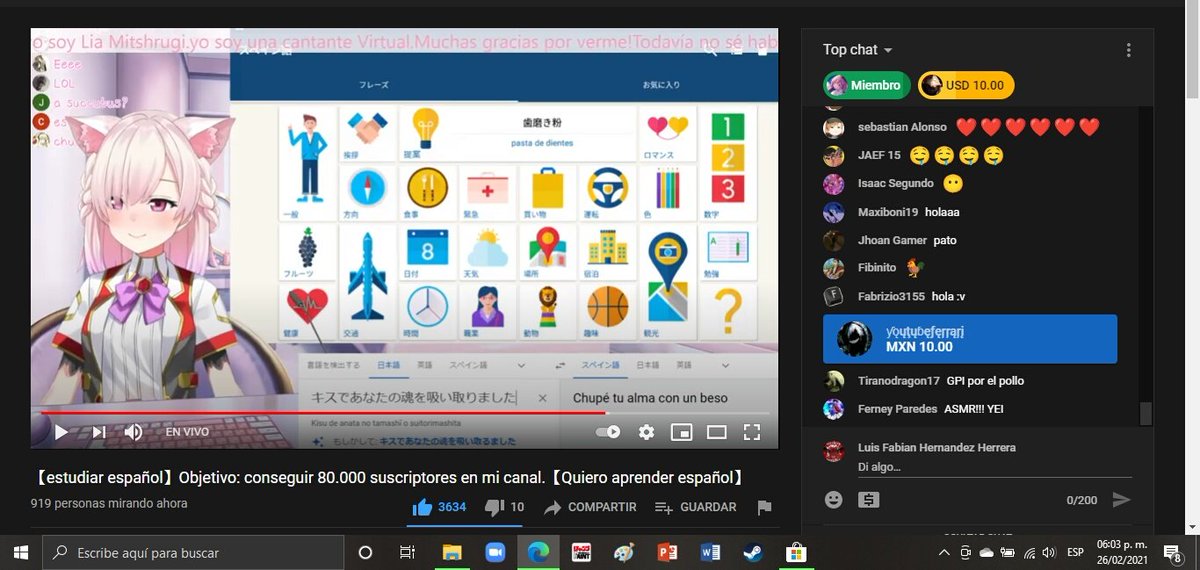Skip to the next video
Viewport: 1200px width, 570px height.
98,432
